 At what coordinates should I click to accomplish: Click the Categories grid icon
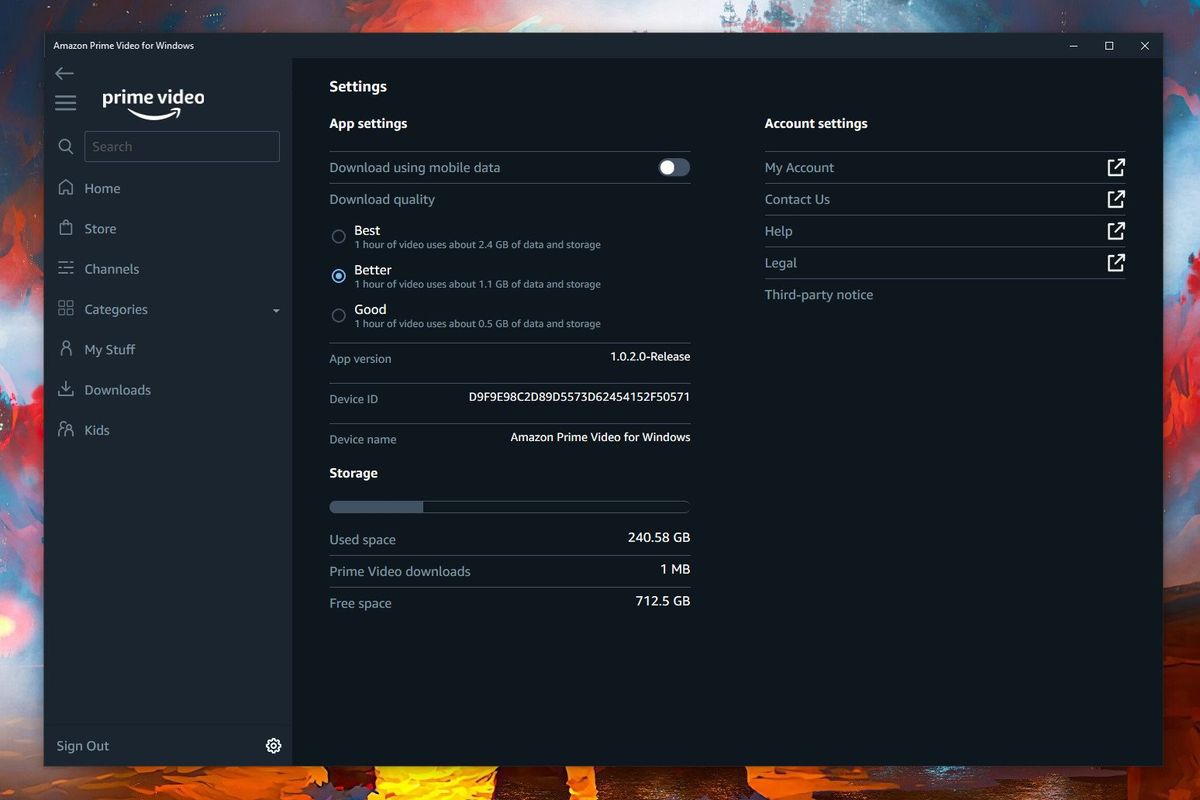[x=66, y=308]
